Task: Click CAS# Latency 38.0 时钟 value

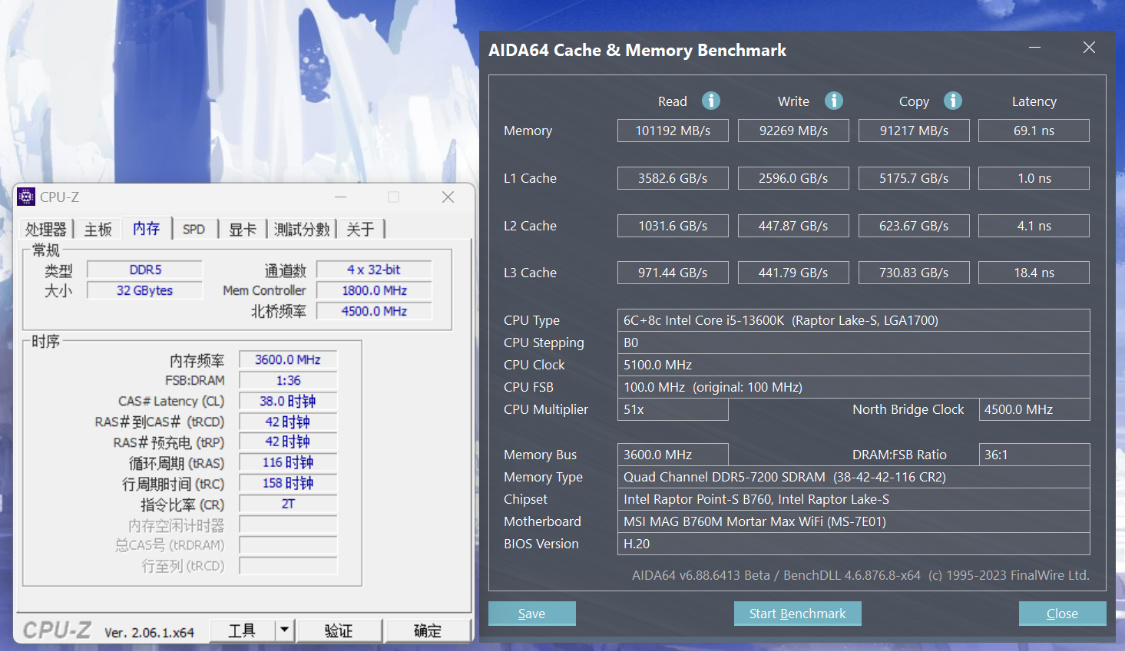Action: (x=288, y=401)
